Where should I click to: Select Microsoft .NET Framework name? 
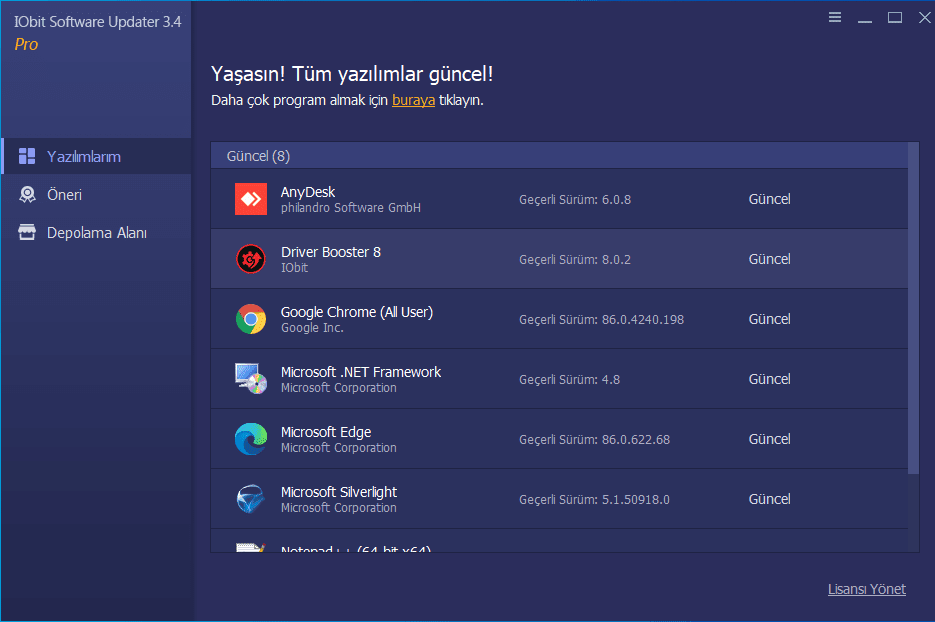coord(361,372)
